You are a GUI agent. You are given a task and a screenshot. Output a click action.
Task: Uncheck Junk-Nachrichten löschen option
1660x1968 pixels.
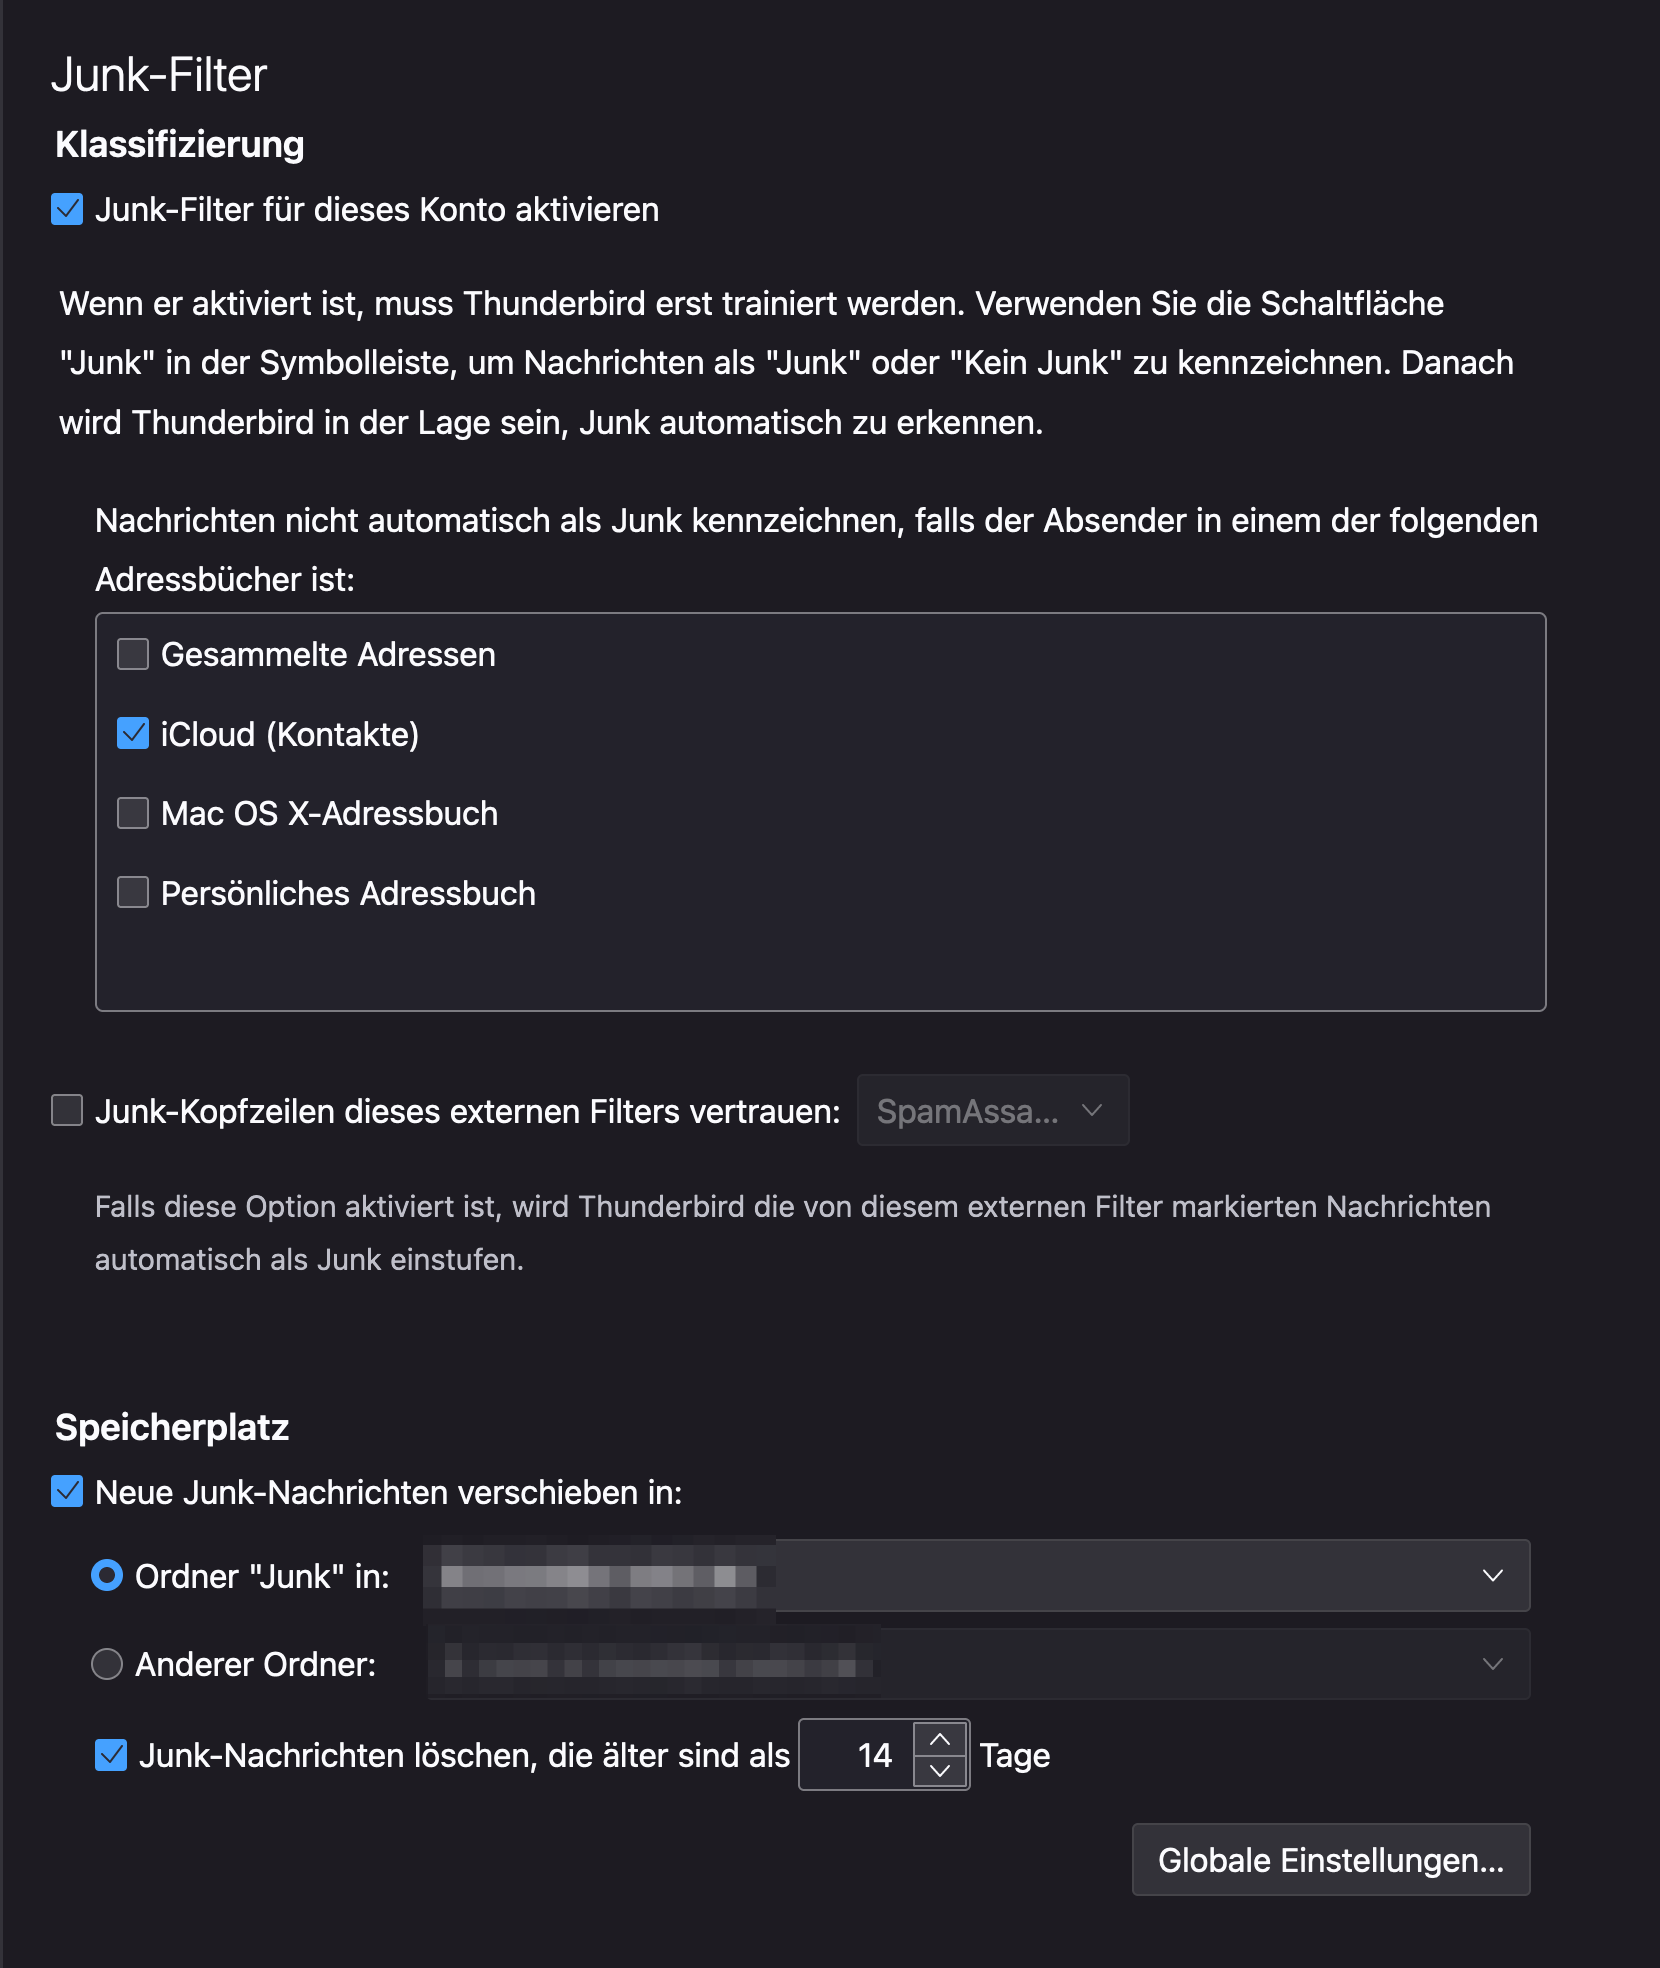[x=111, y=1755]
